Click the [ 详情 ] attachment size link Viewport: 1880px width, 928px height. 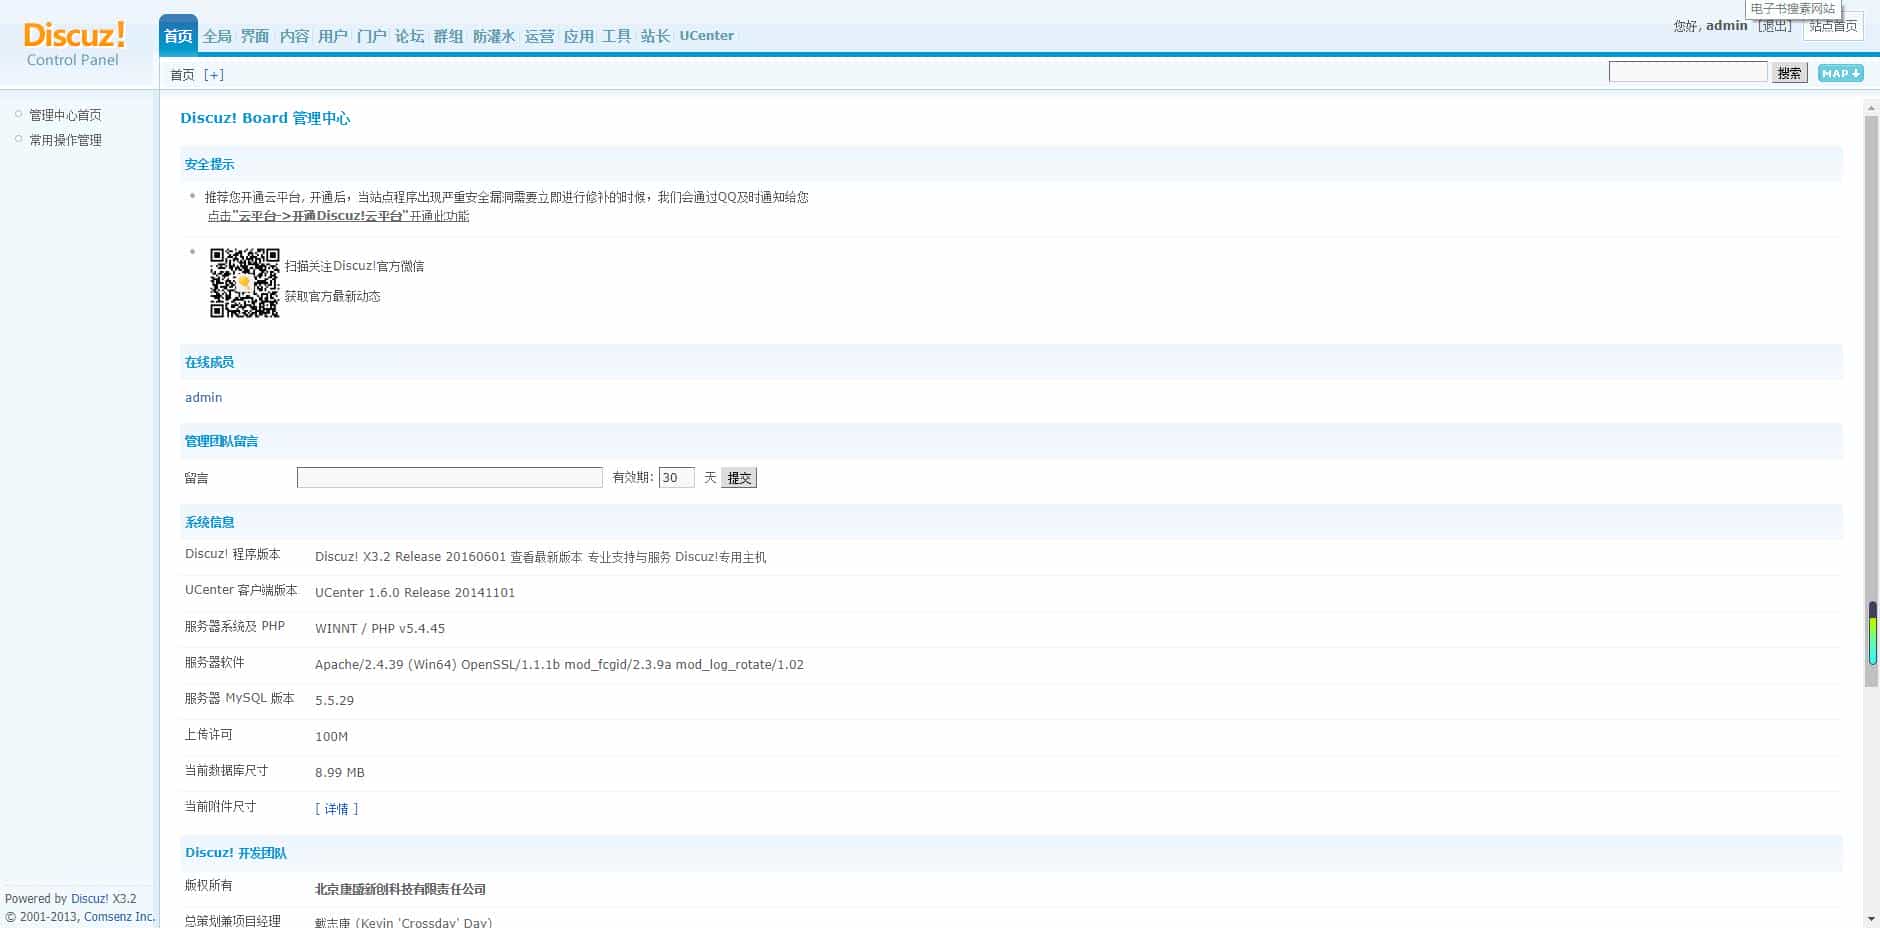click(337, 809)
